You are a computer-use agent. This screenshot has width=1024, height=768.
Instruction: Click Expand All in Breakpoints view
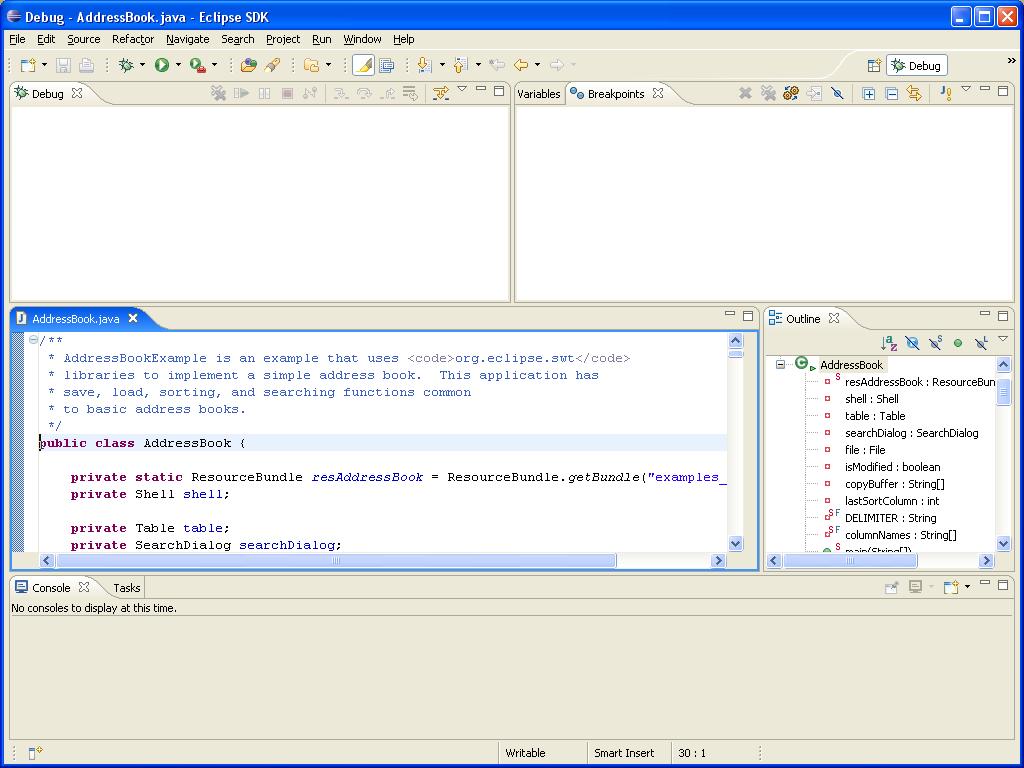[869, 93]
